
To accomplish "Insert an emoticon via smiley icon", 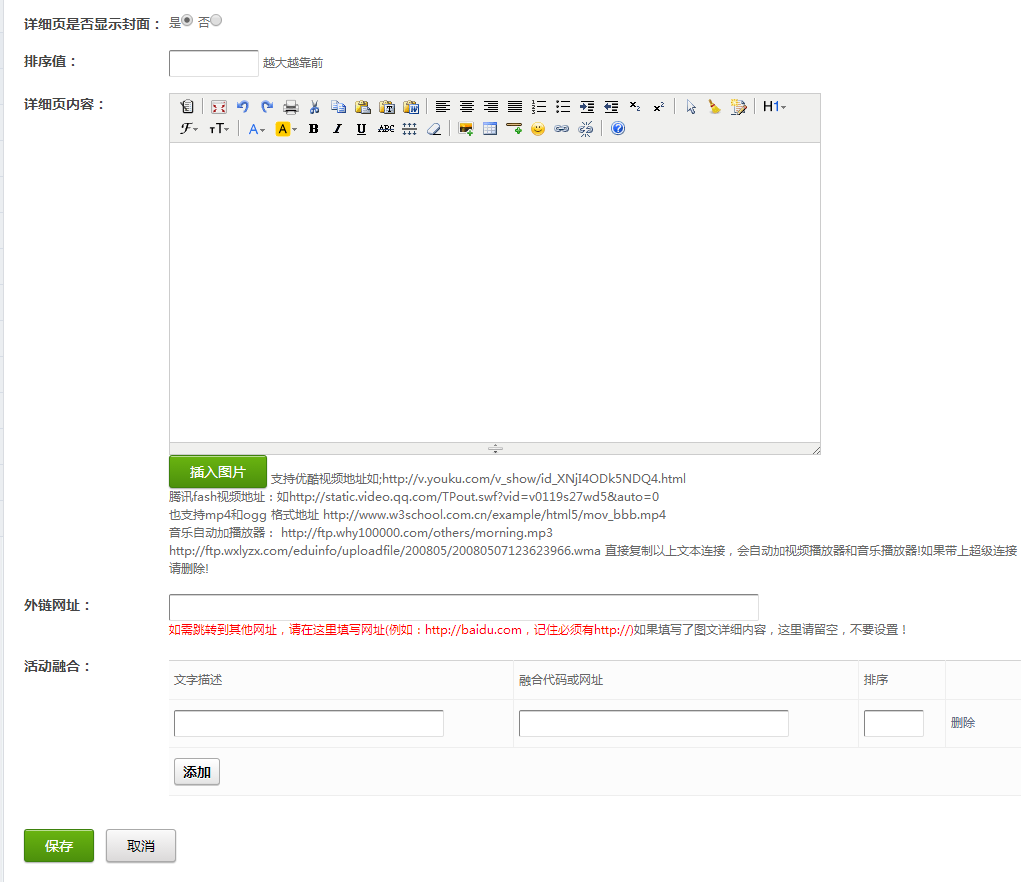I will [538, 129].
